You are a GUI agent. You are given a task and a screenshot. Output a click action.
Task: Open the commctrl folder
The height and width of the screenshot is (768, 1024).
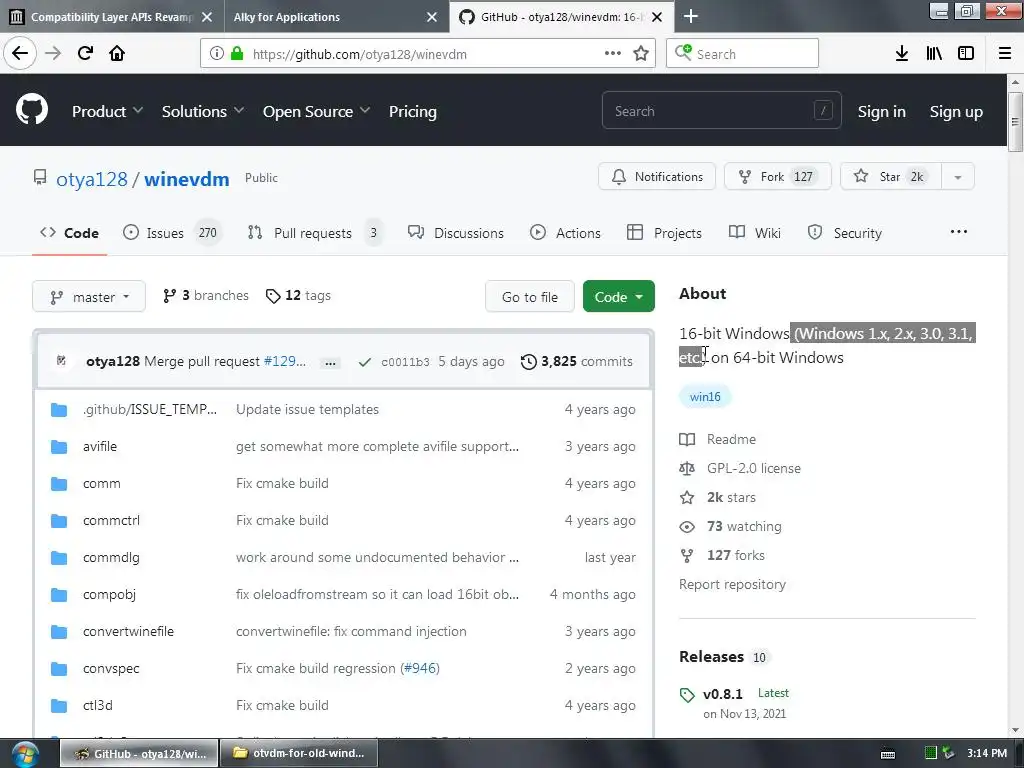tap(111, 520)
